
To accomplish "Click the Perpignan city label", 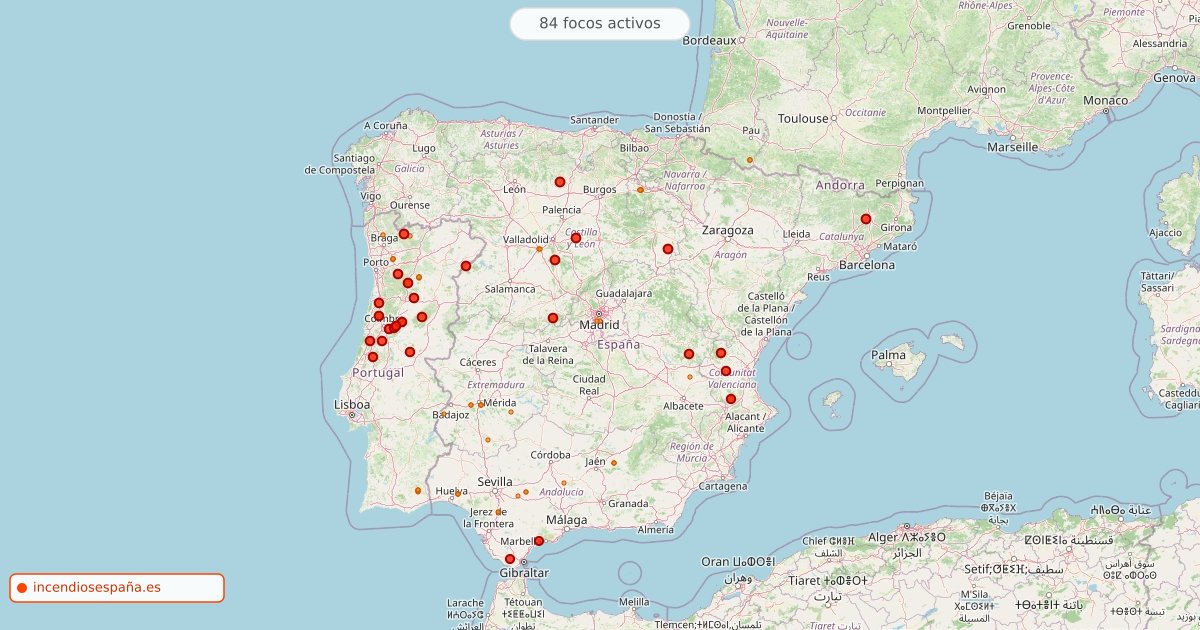I will pos(899,184).
